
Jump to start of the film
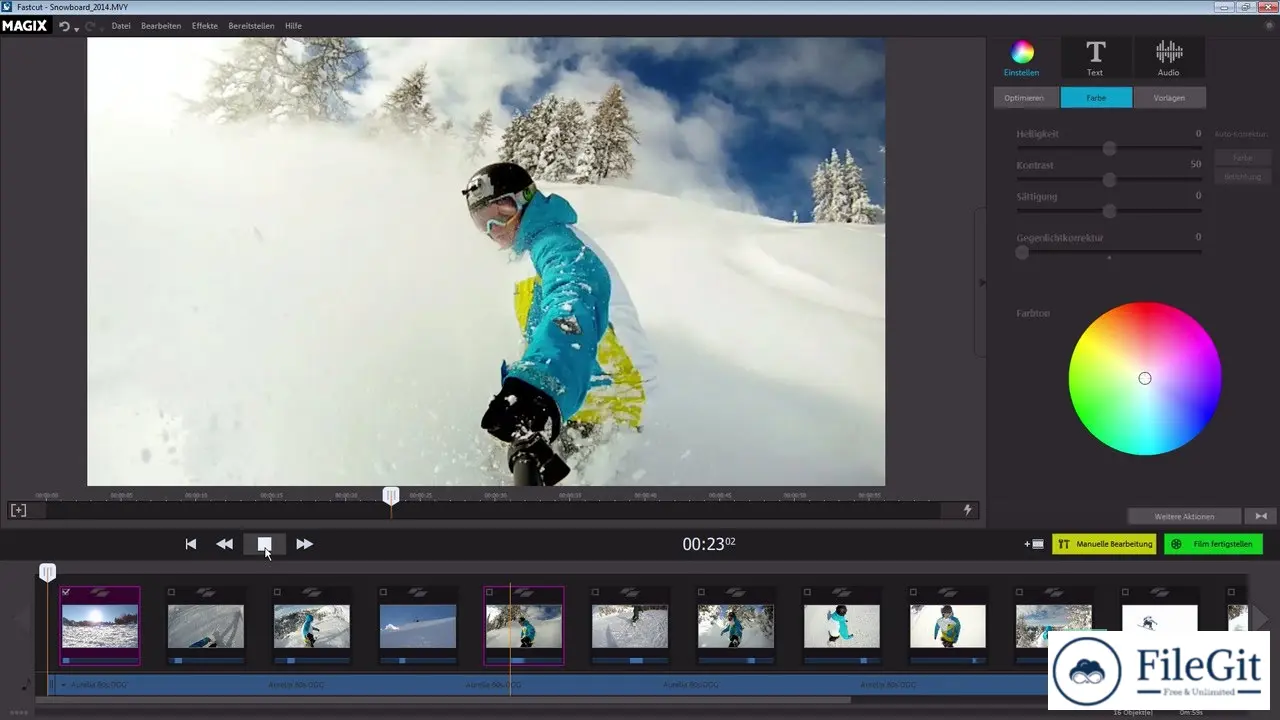[x=190, y=544]
